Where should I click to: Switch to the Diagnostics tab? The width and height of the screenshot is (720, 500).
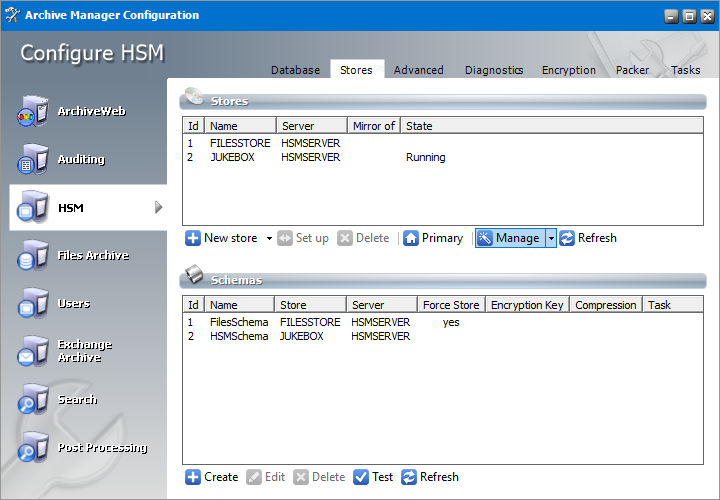[x=493, y=70]
